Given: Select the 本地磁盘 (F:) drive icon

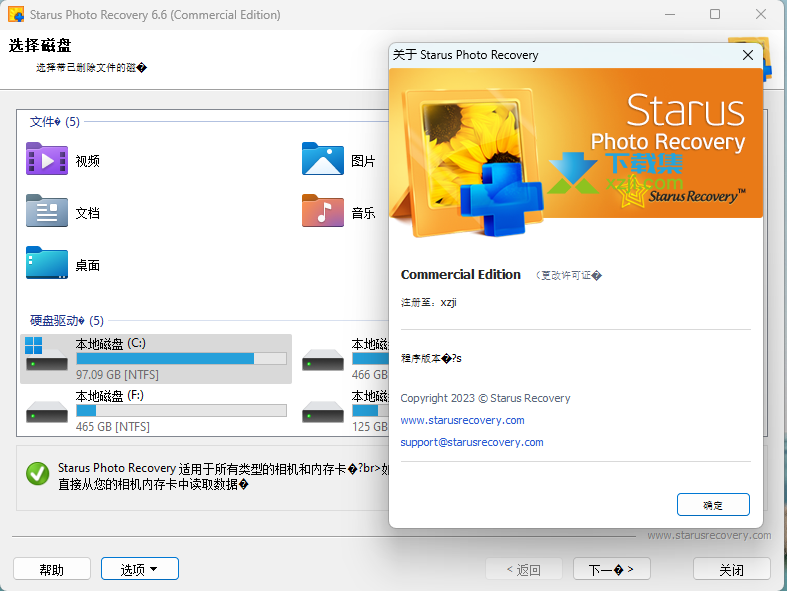Looking at the screenshot, I should [47, 412].
